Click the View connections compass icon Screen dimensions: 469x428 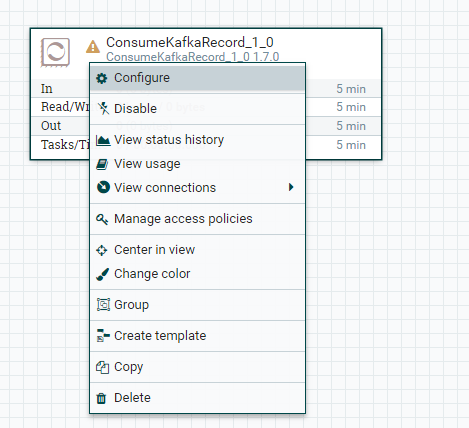(x=103, y=187)
